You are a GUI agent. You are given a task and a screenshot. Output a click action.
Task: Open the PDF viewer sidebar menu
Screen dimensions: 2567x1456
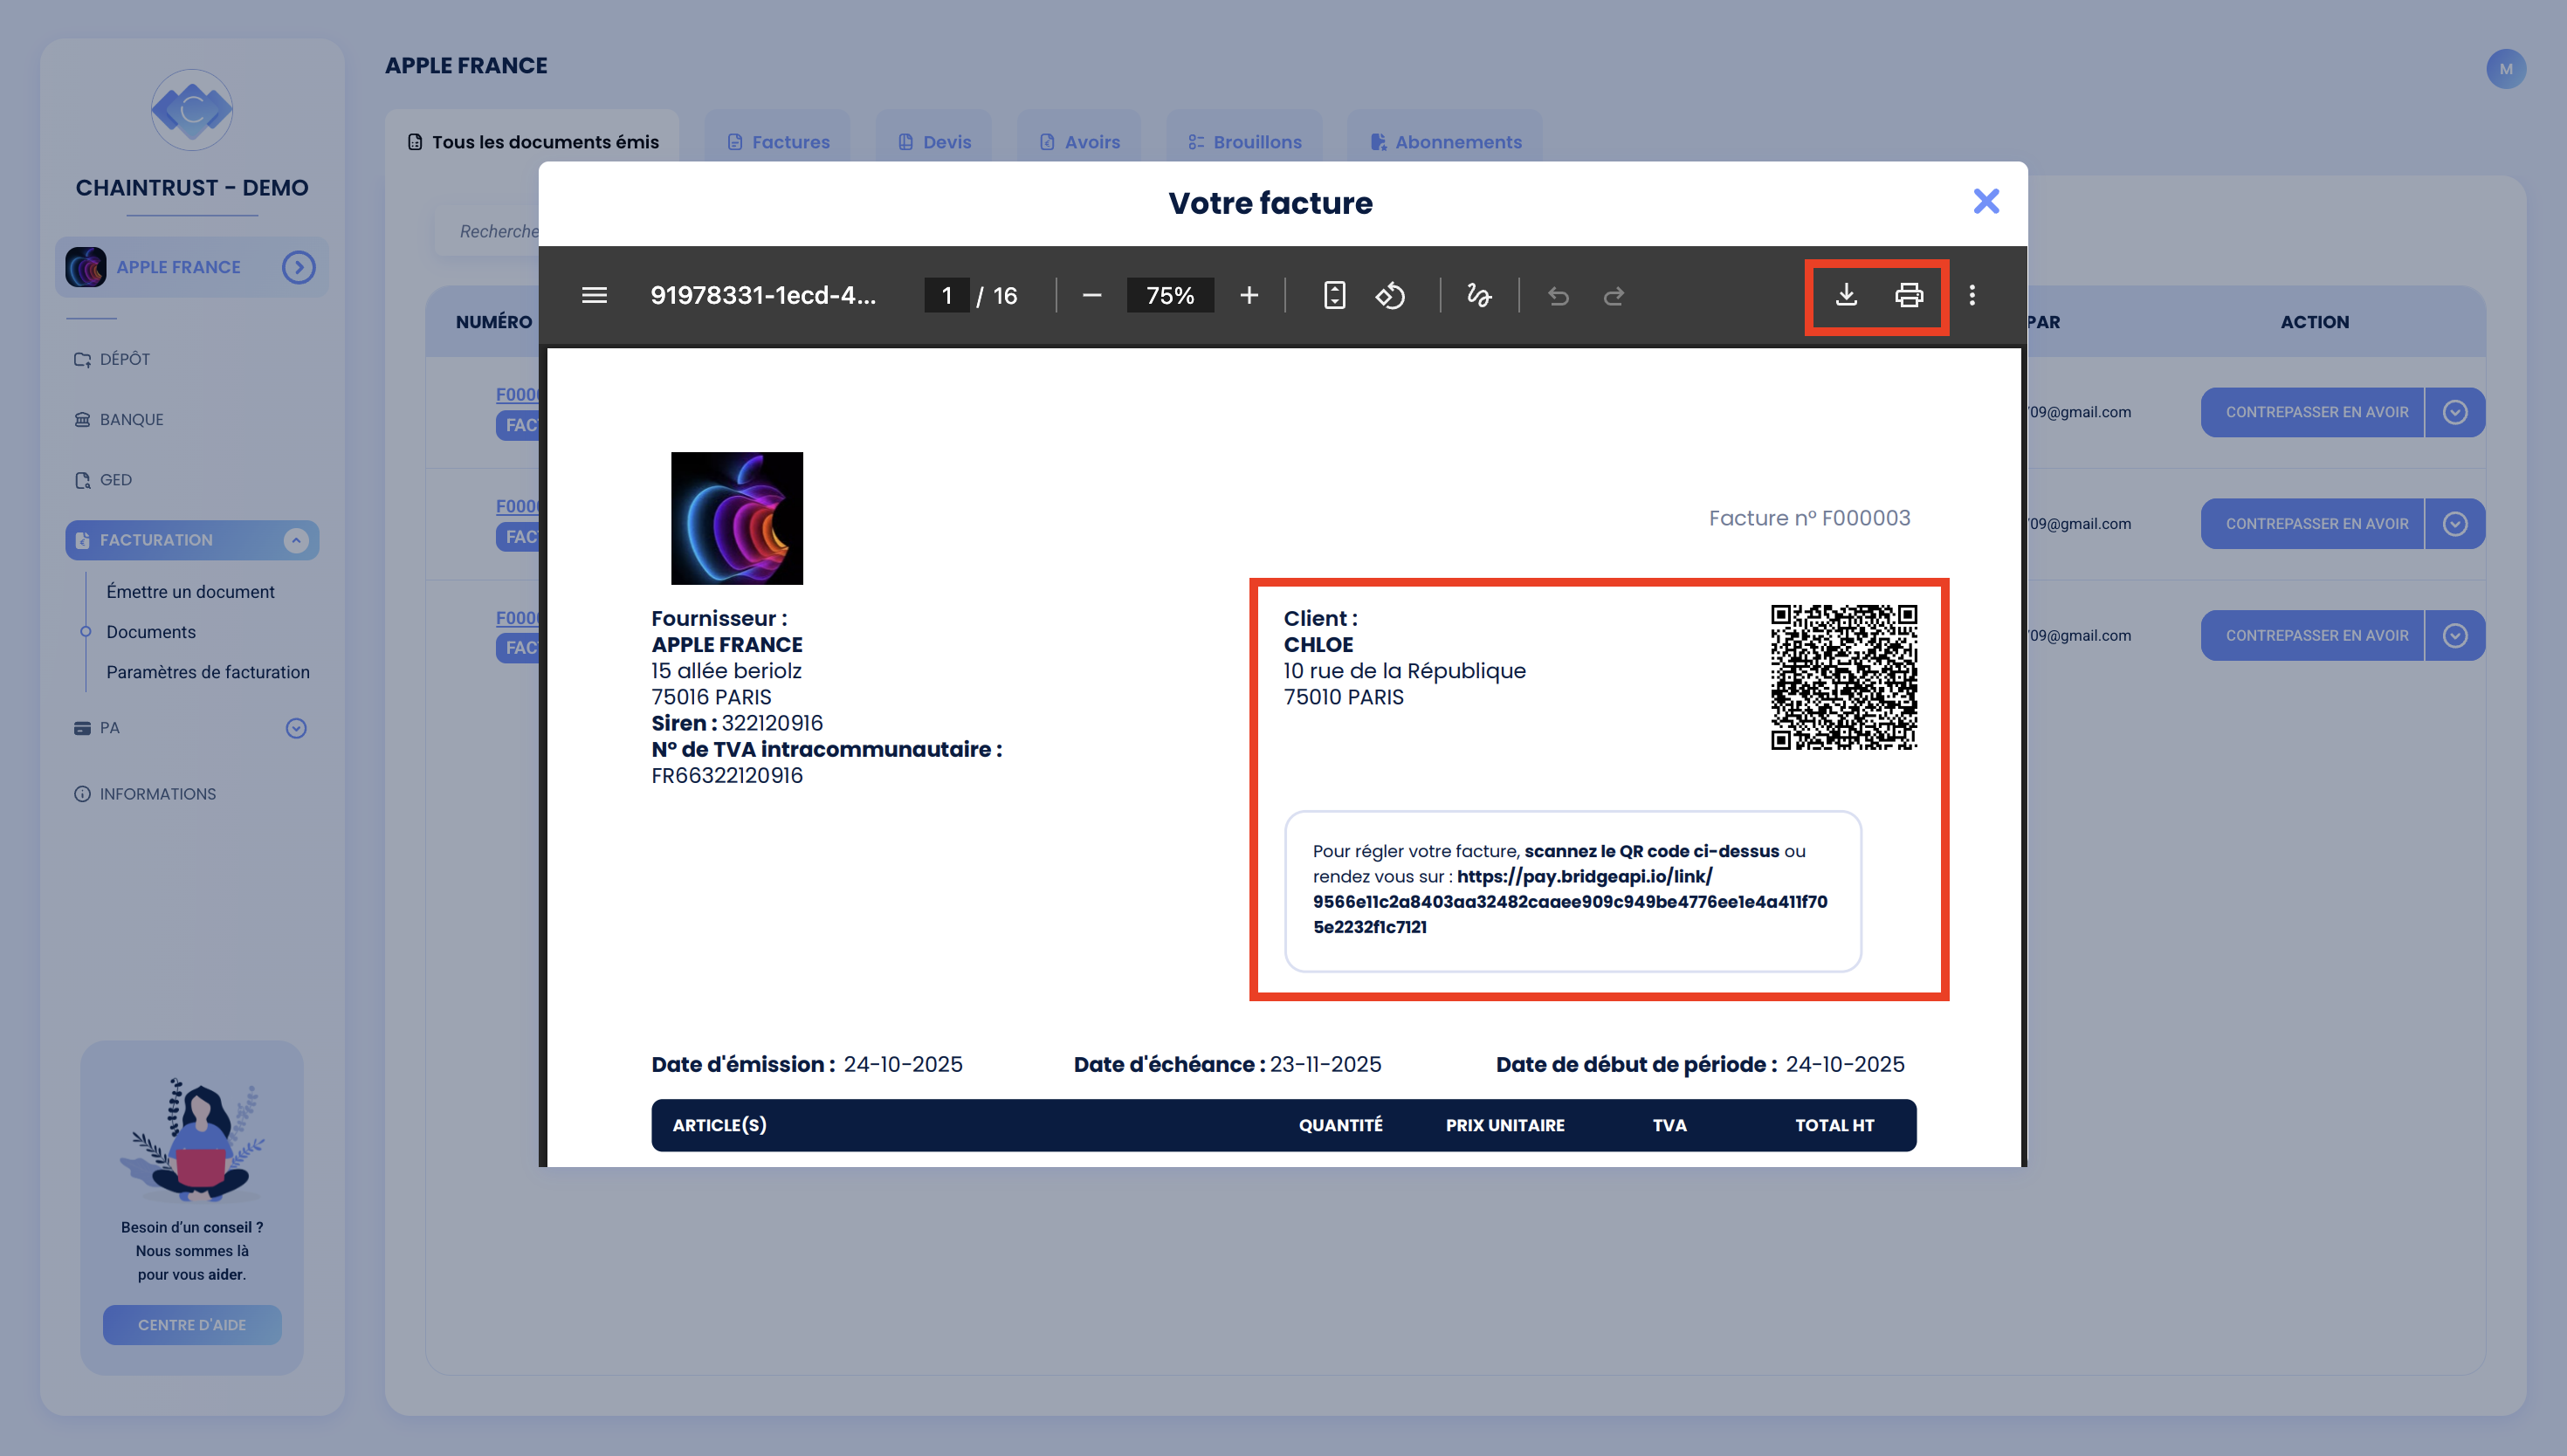[594, 295]
